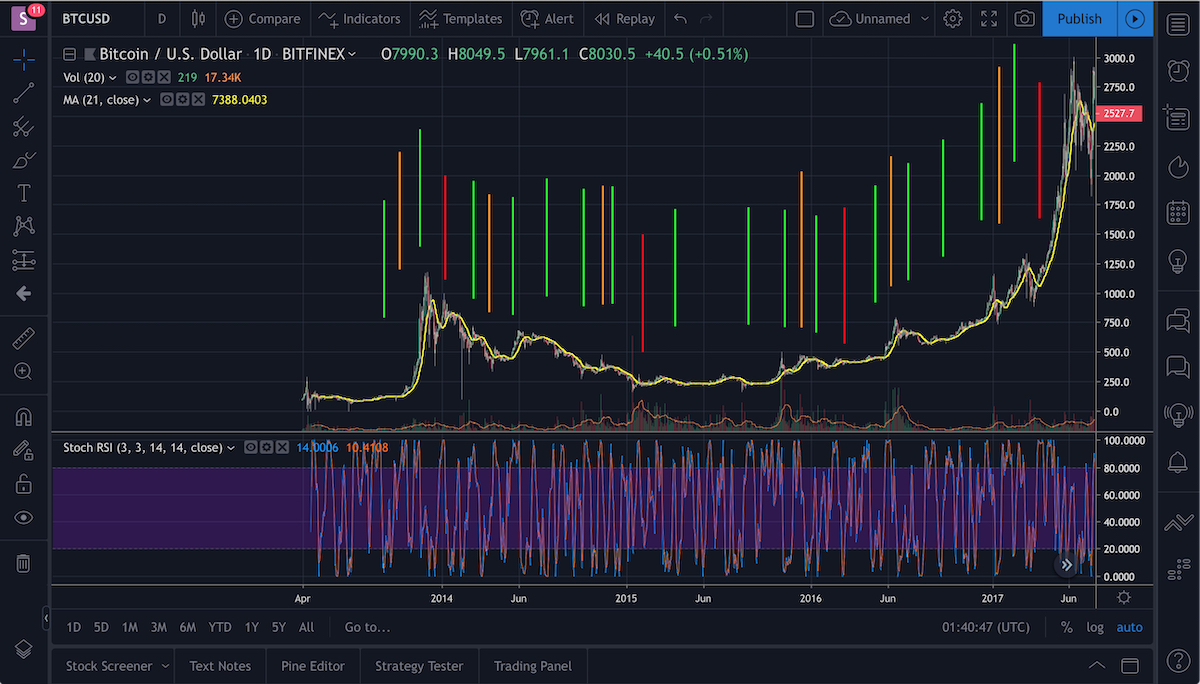Toggle log scale mode
Screen dimensions: 1200x684
[x=1095, y=627]
